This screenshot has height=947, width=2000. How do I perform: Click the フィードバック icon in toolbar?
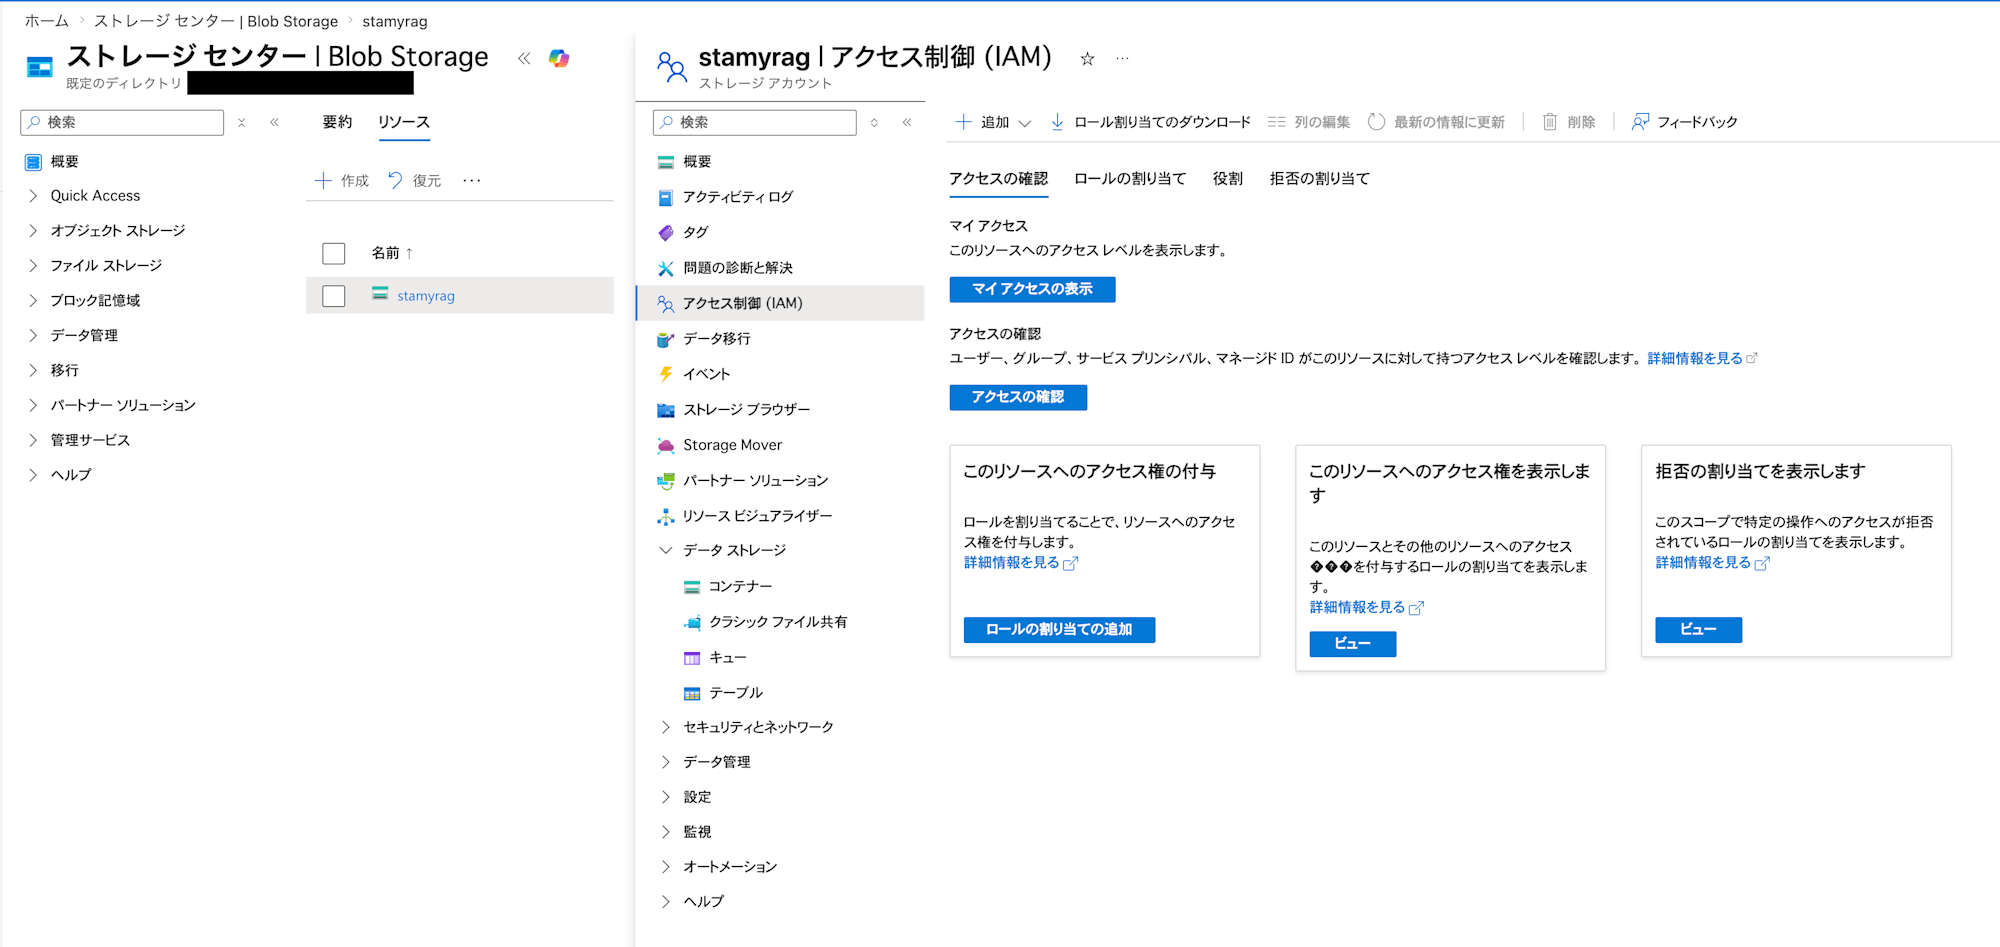point(1640,122)
